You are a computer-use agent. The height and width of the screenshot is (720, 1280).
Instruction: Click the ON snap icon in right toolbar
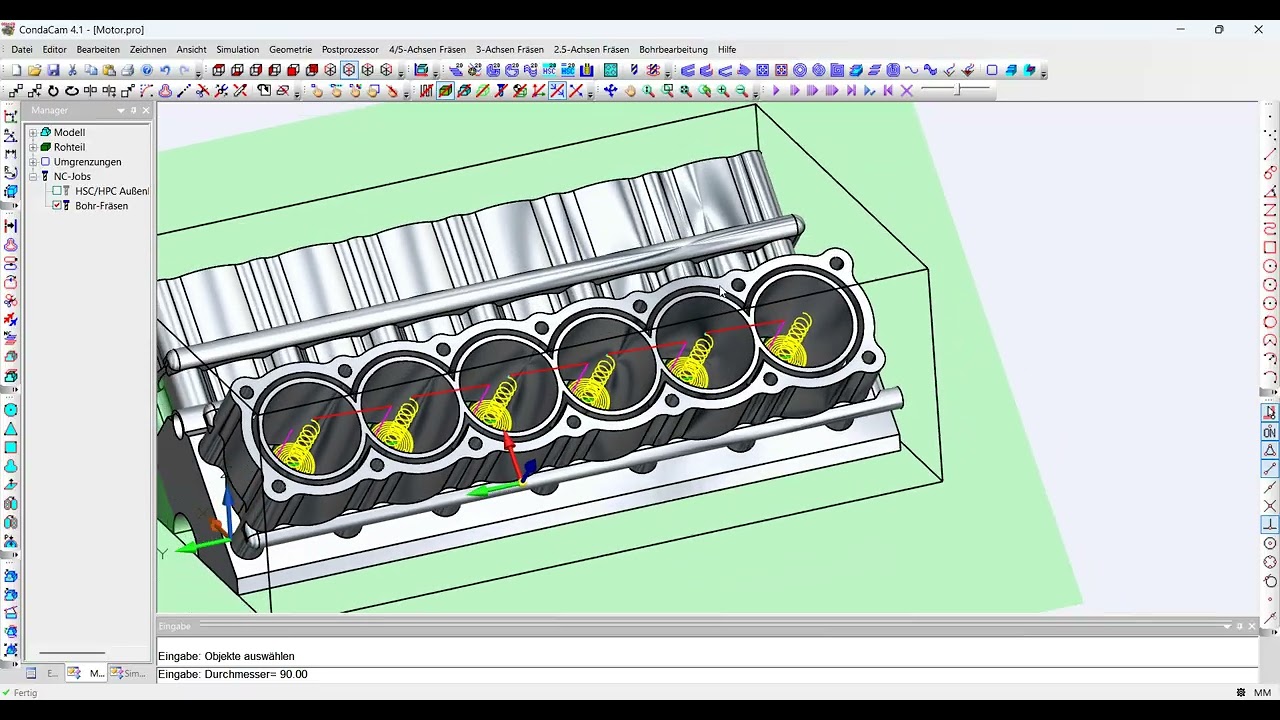[1270, 432]
